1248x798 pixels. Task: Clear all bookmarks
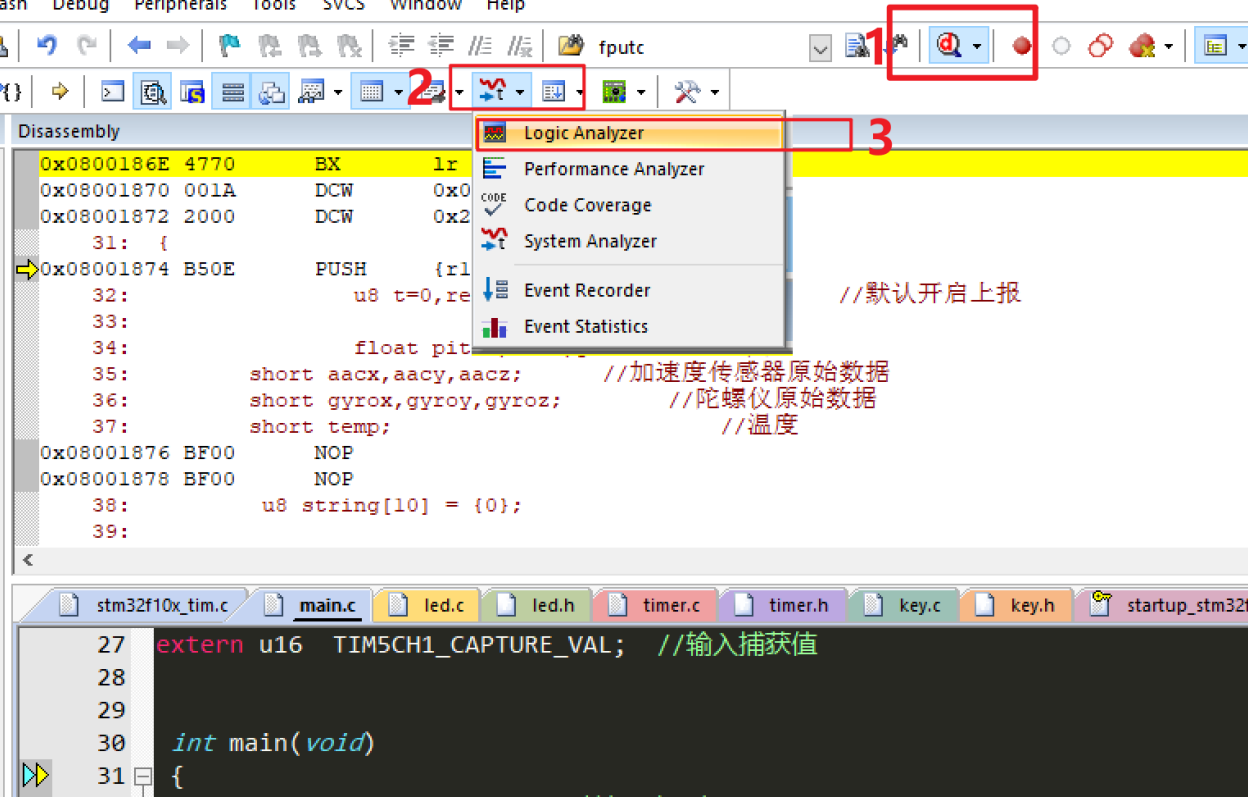click(x=349, y=45)
